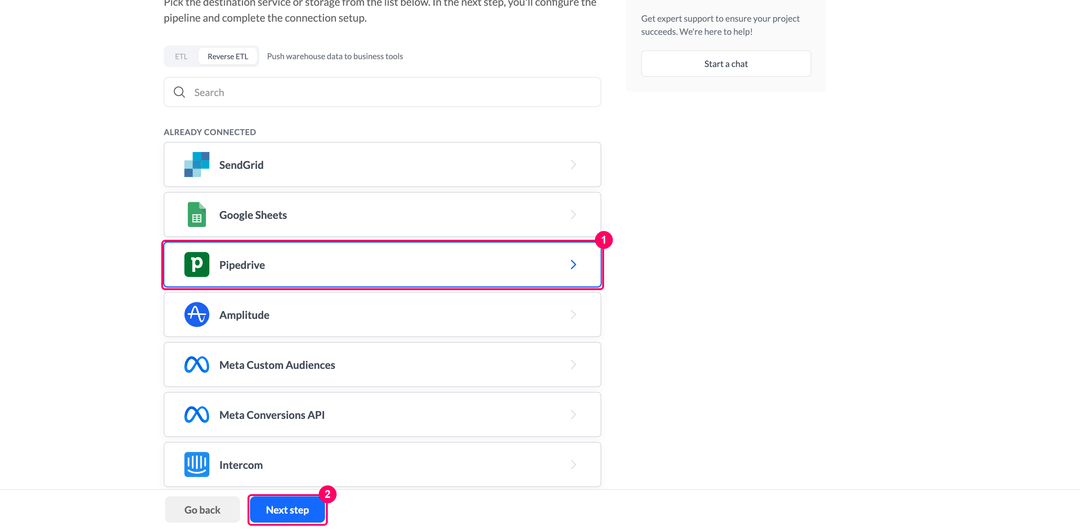This screenshot has width=1080, height=529.
Task: Open Meta Conversions API row chevron
Action: click(573, 415)
